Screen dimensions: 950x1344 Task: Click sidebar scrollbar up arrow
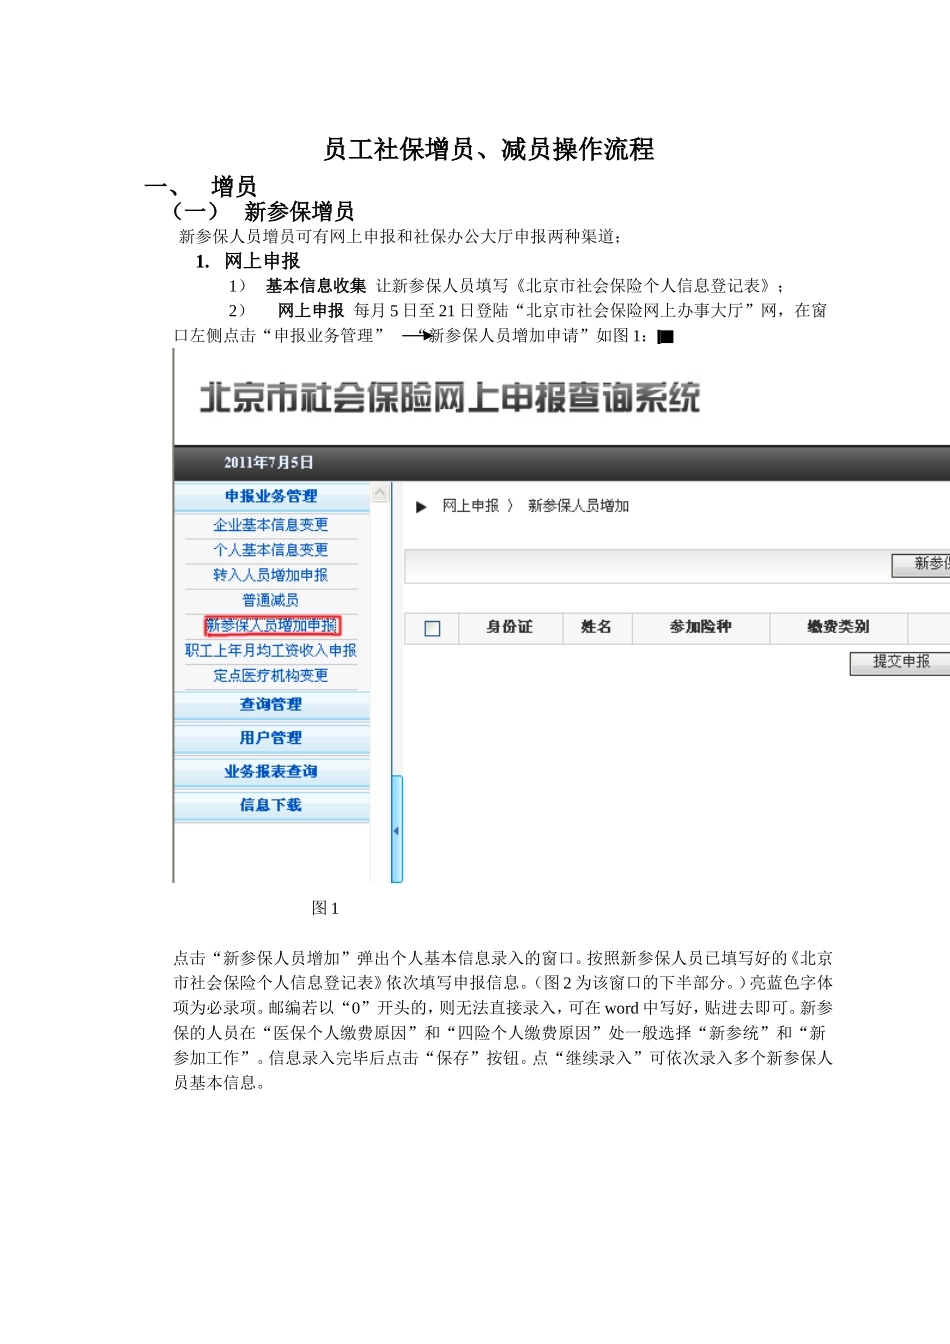[380, 493]
